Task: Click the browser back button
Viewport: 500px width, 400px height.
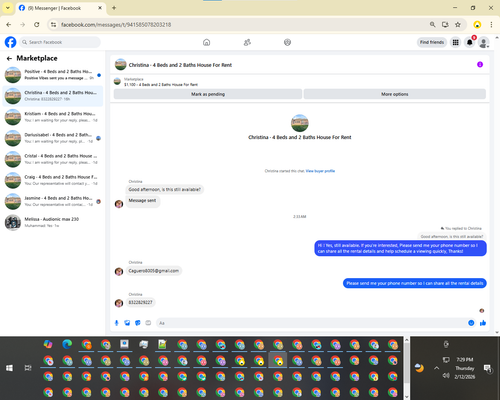Action: tap(9, 25)
